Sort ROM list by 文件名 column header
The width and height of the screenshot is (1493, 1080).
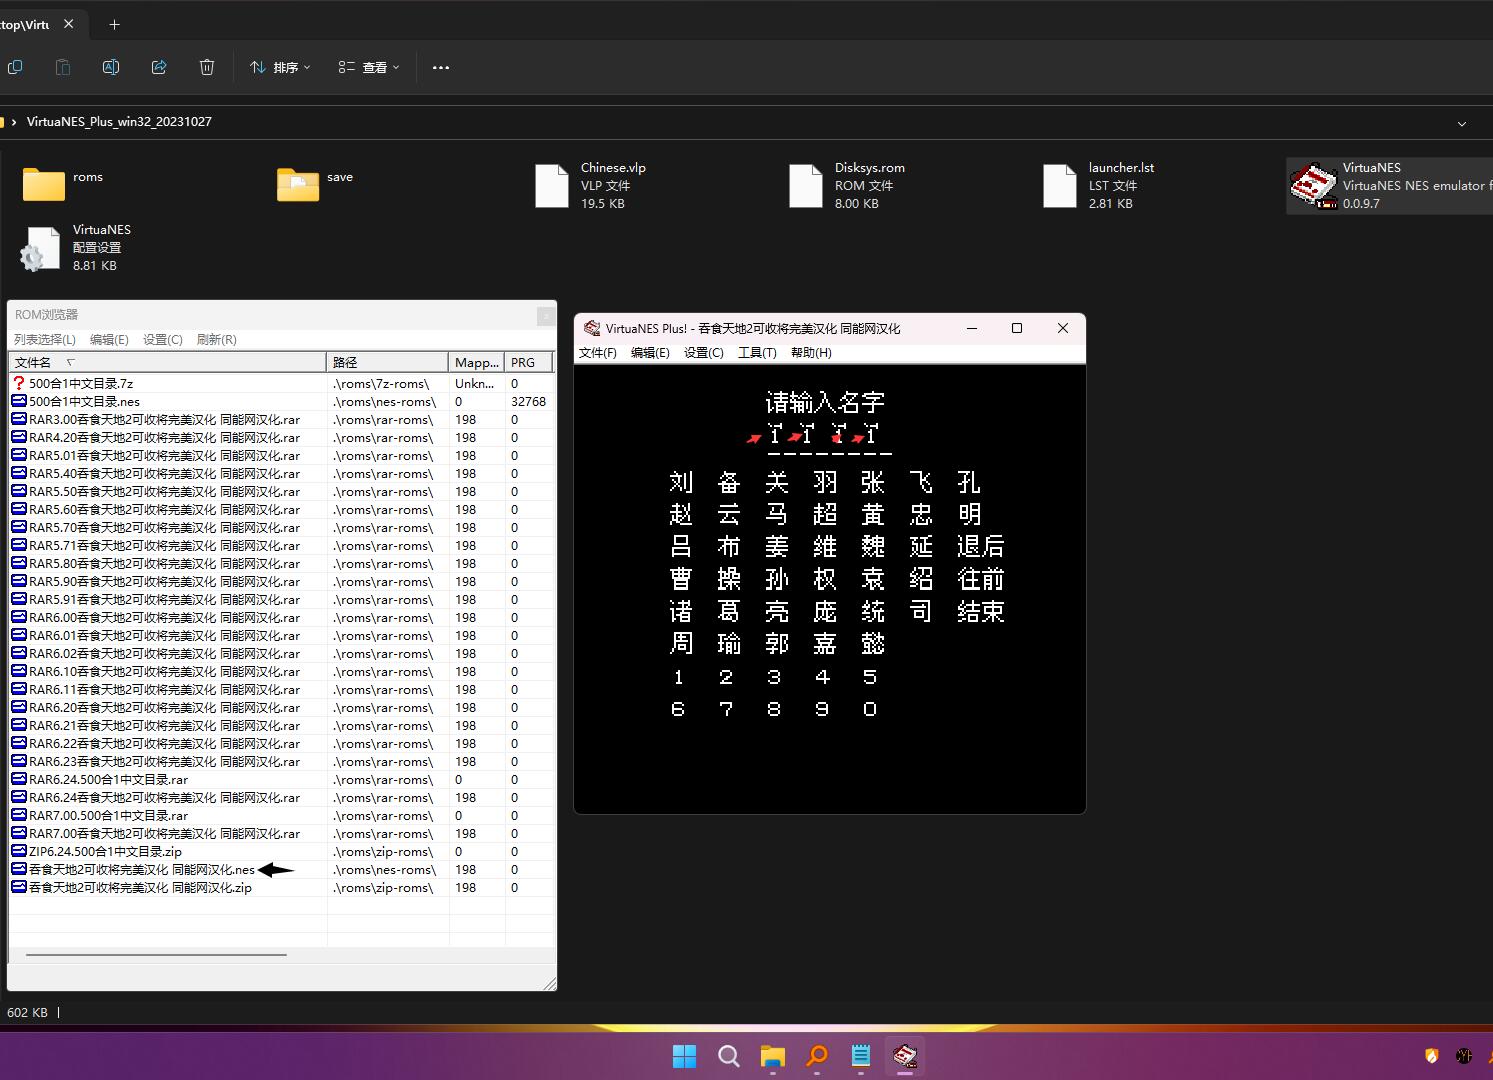pos(168,362)
